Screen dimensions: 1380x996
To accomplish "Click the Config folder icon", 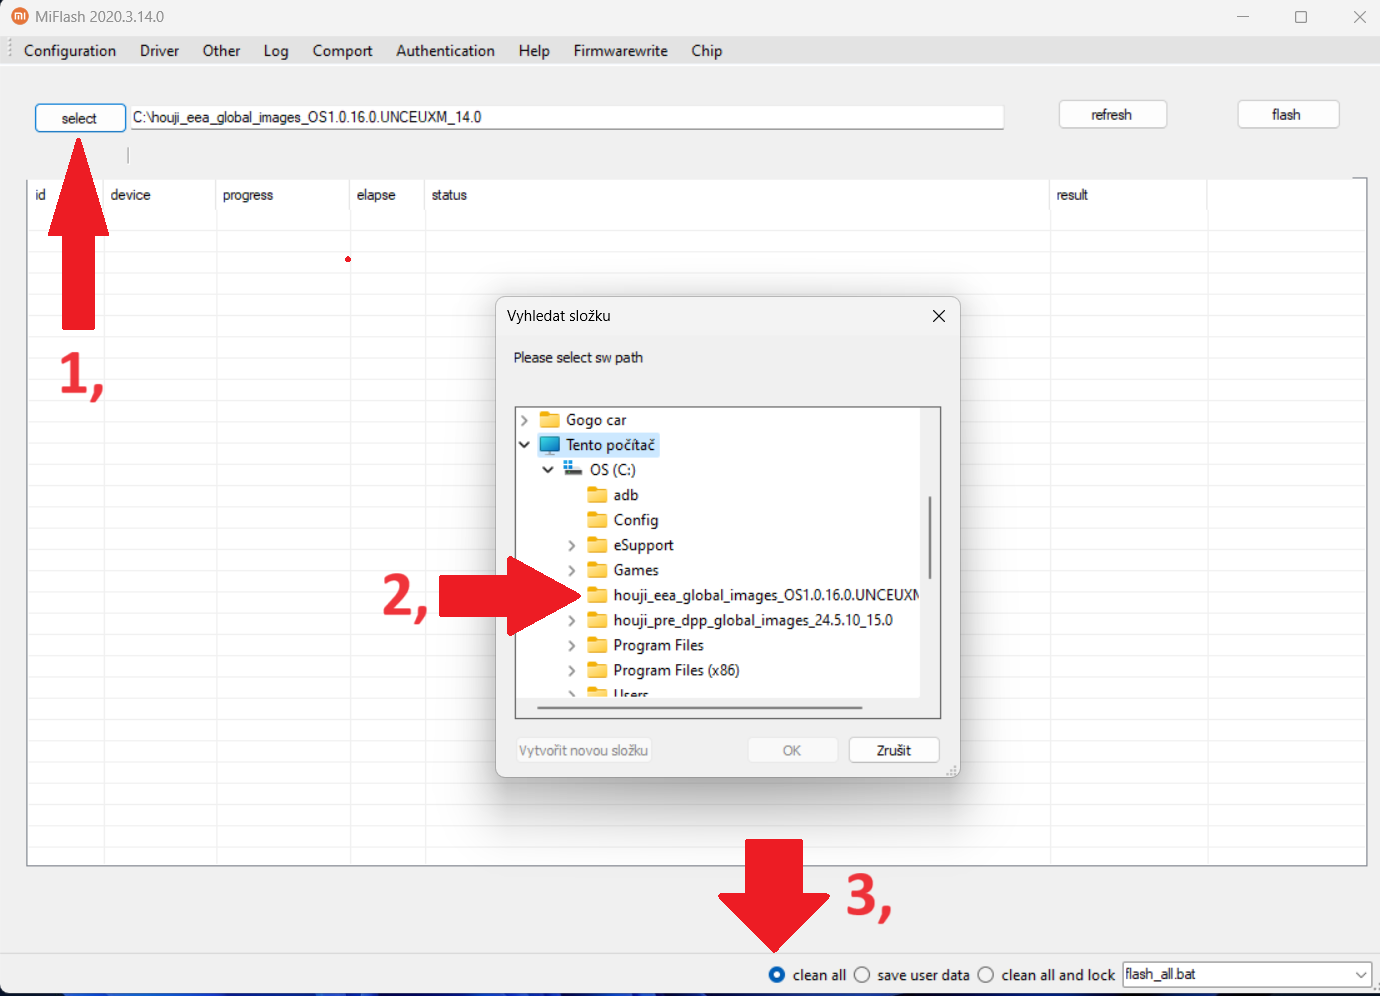I will (x=597, y=520).
